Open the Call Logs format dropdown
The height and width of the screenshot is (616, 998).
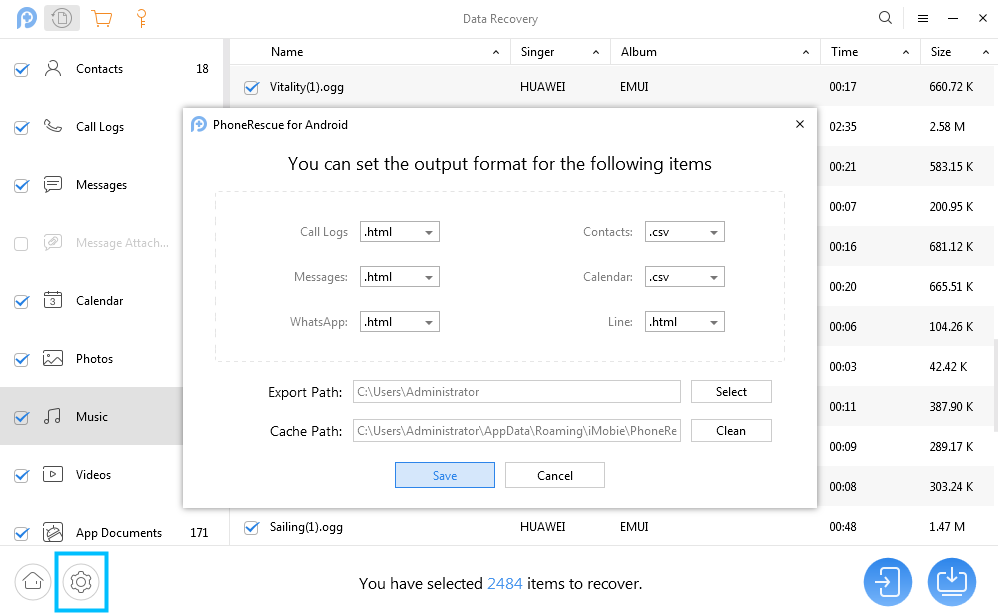coord(400,232)
